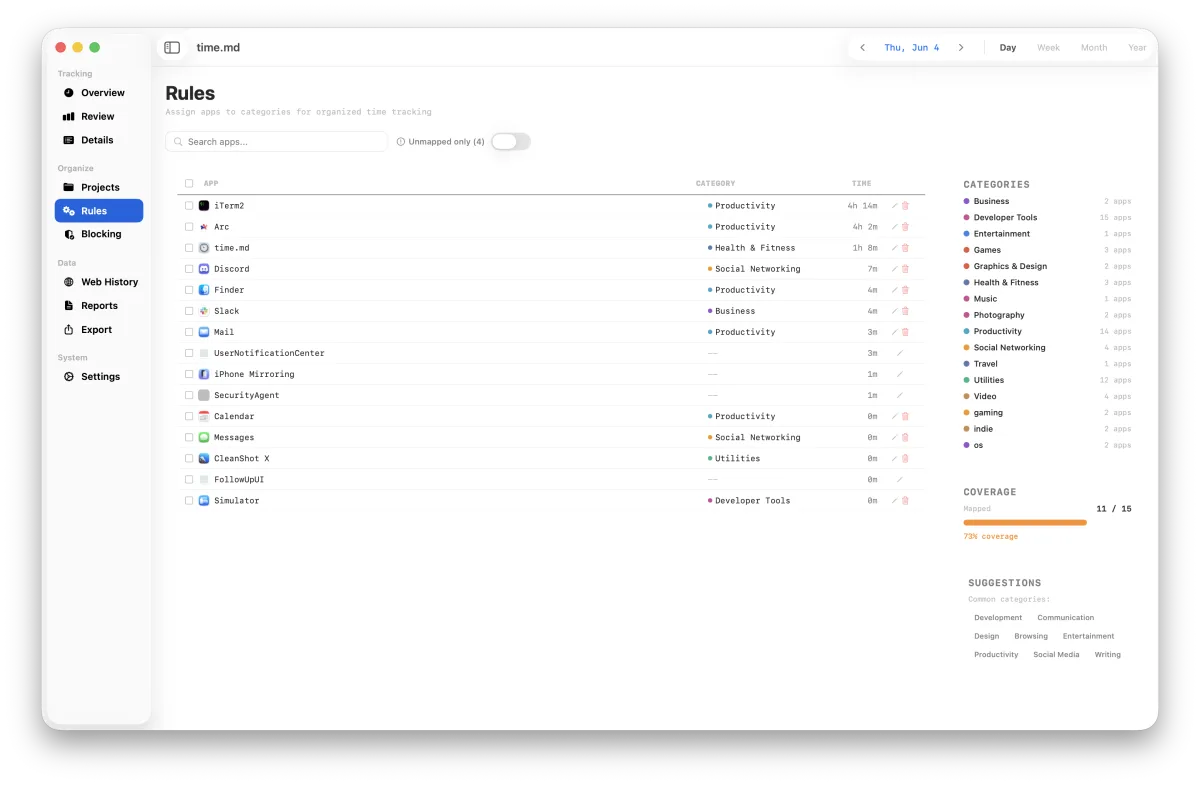1200x785 pixels.
Task: Click the Messages app icon
Action: pyautogui.click(x=204, y=437)
